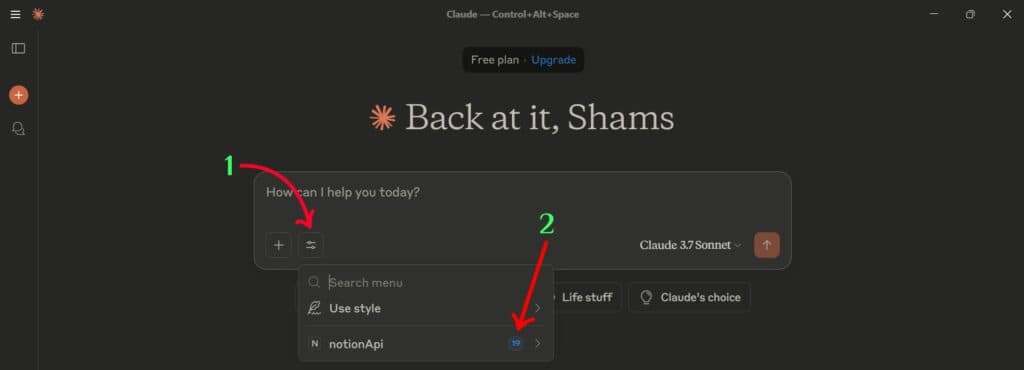1024x370 pixels.
Task: Select the notionApi menu entry
Action: [x=426, y=343]
